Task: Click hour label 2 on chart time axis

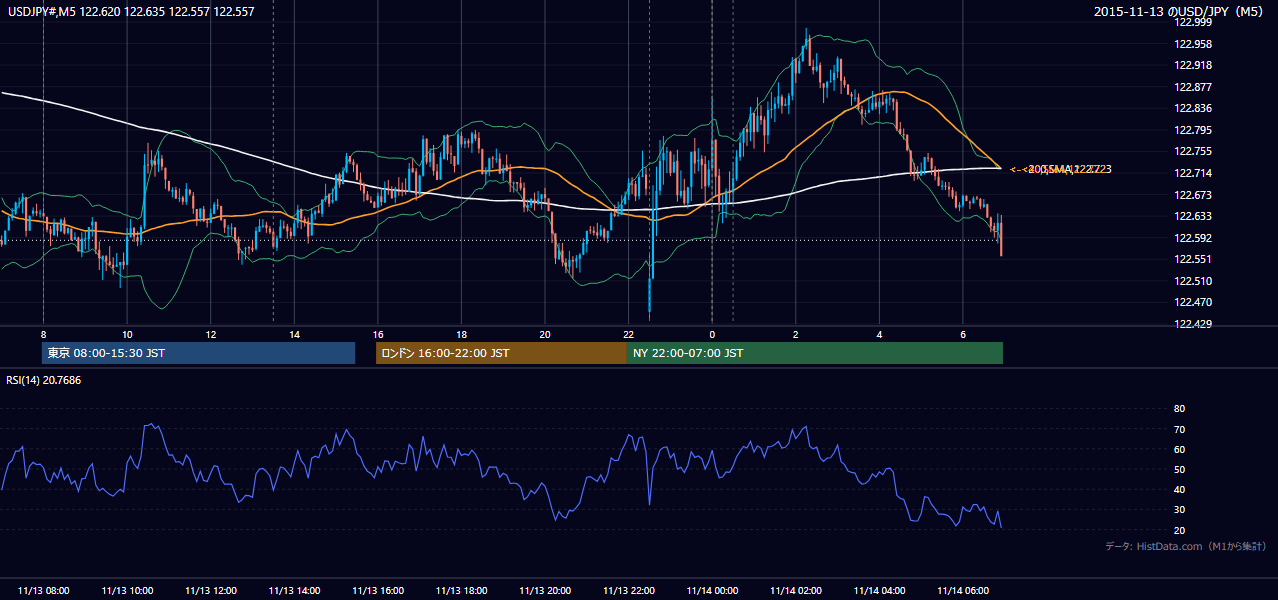Action: [796, 334]
